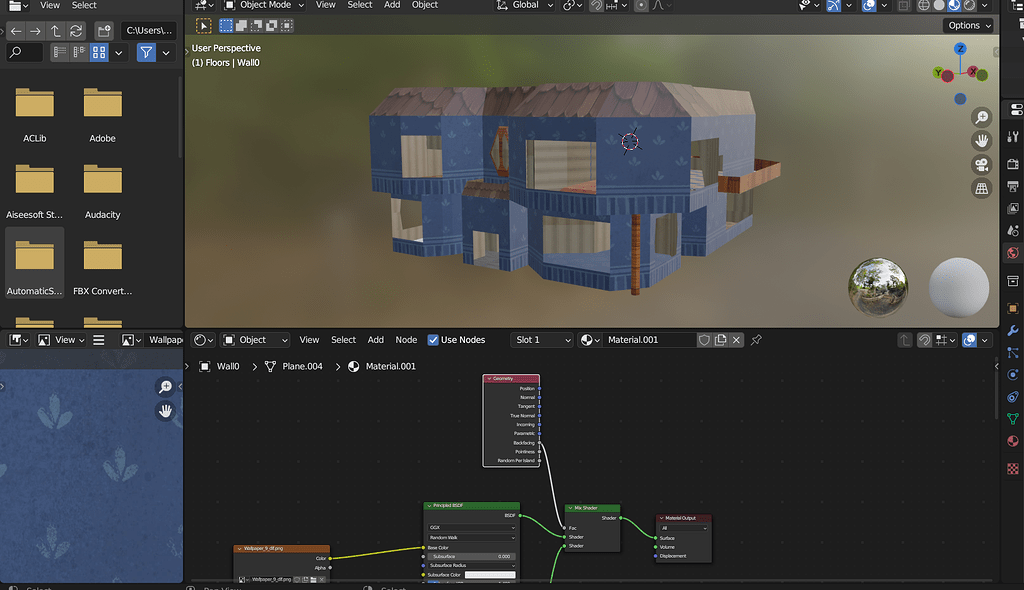Choose the subtract selection mode

256,26
